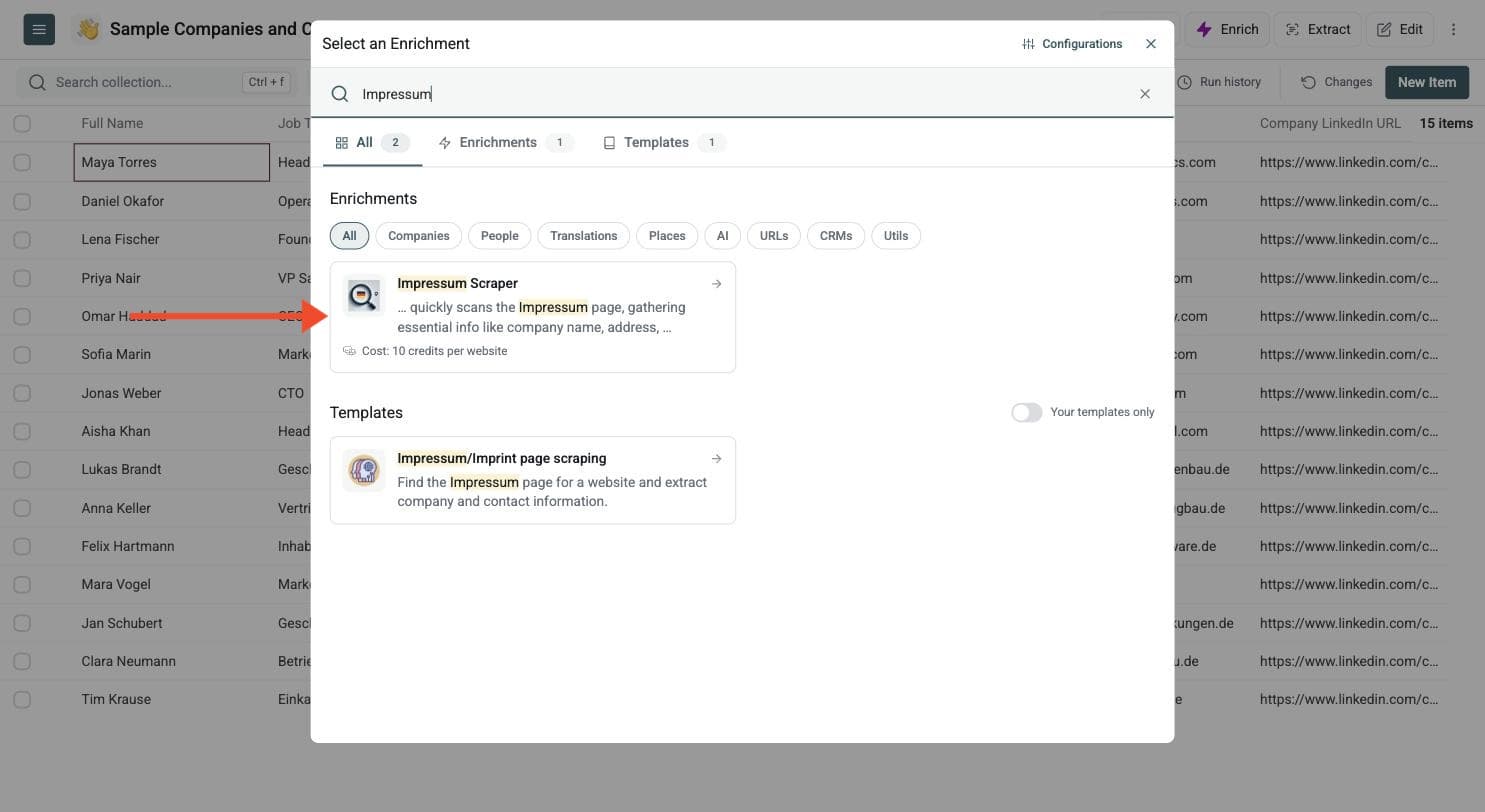Close the Select an Enrichment dialog
The height and width of the screenshot is (812, 1485).
[1151, 44]
